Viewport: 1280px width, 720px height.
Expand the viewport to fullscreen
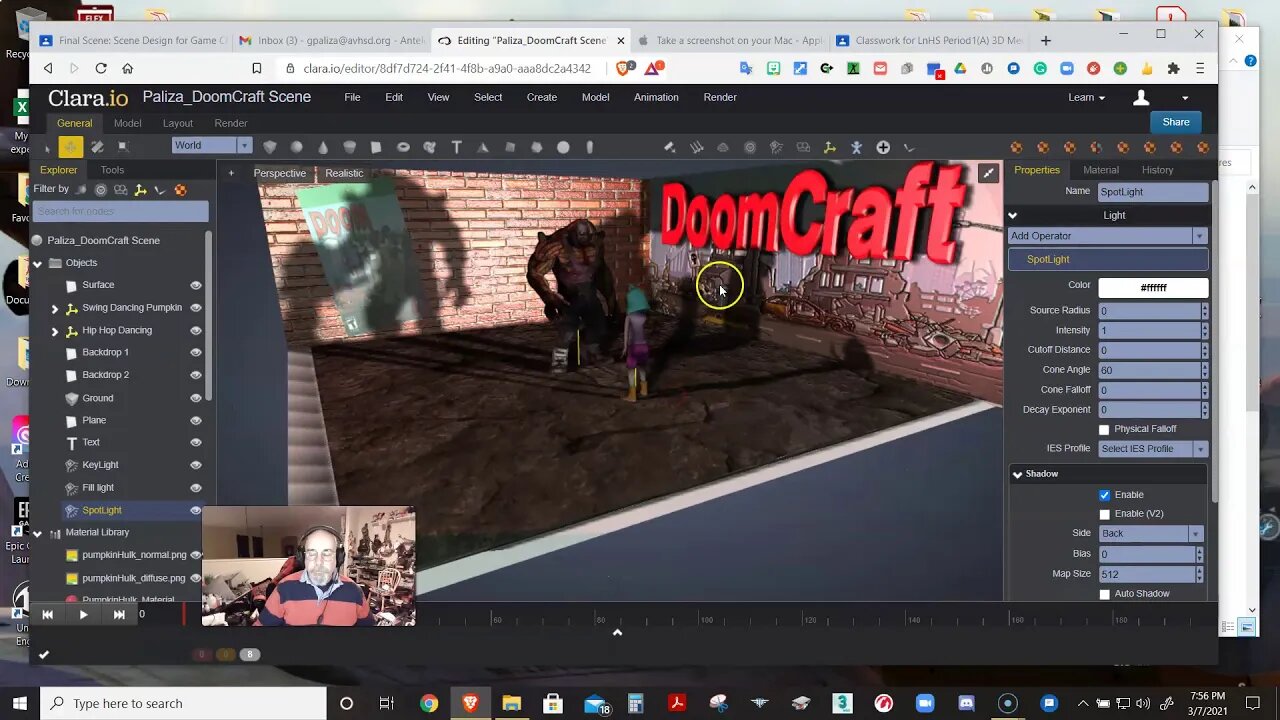[988, 173]
